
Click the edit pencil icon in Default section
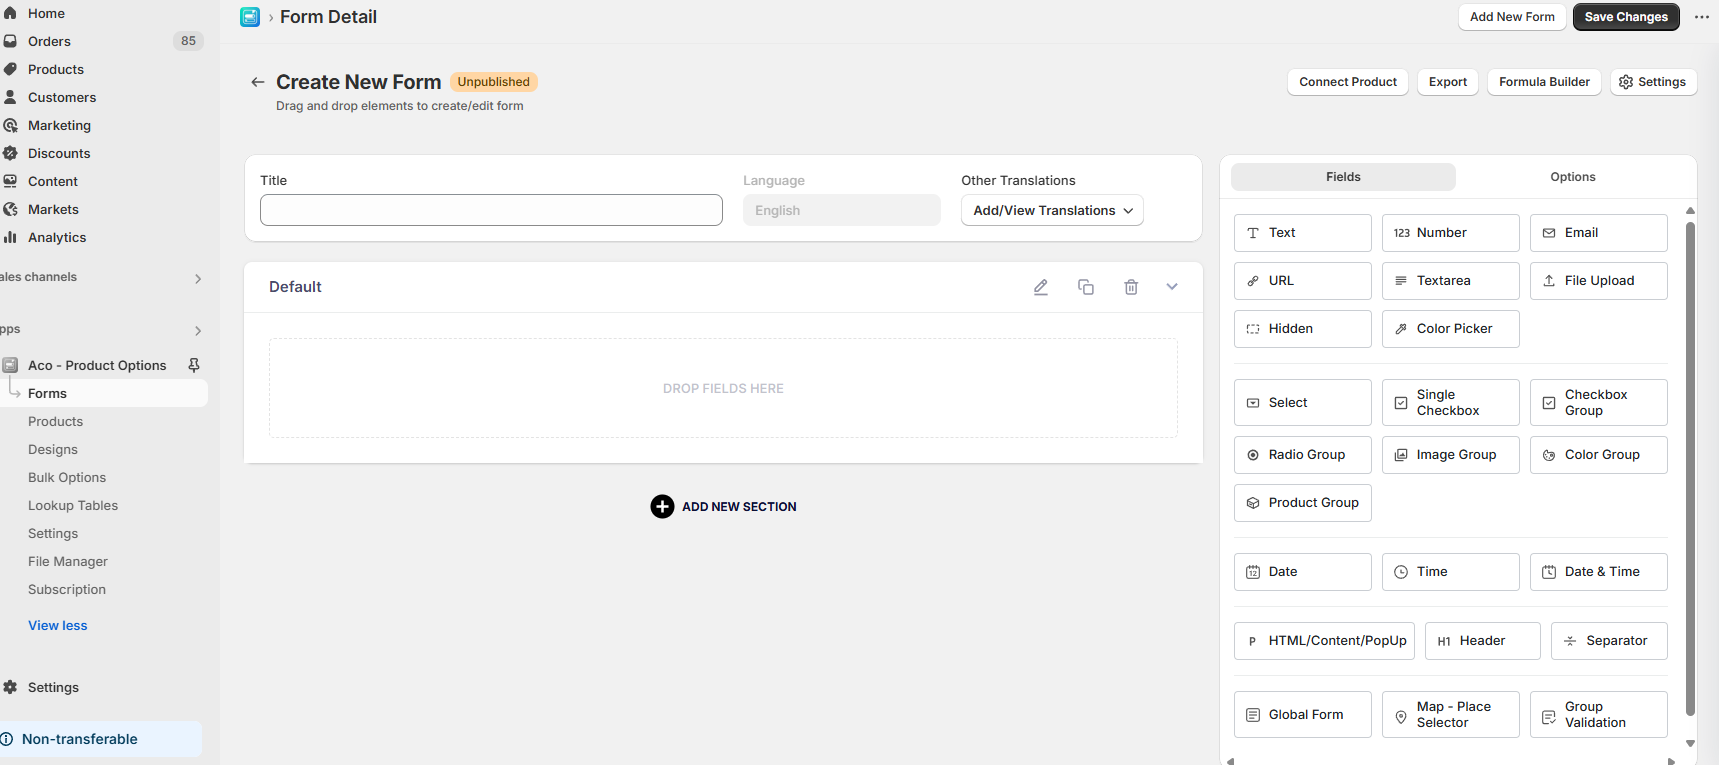1040,287
